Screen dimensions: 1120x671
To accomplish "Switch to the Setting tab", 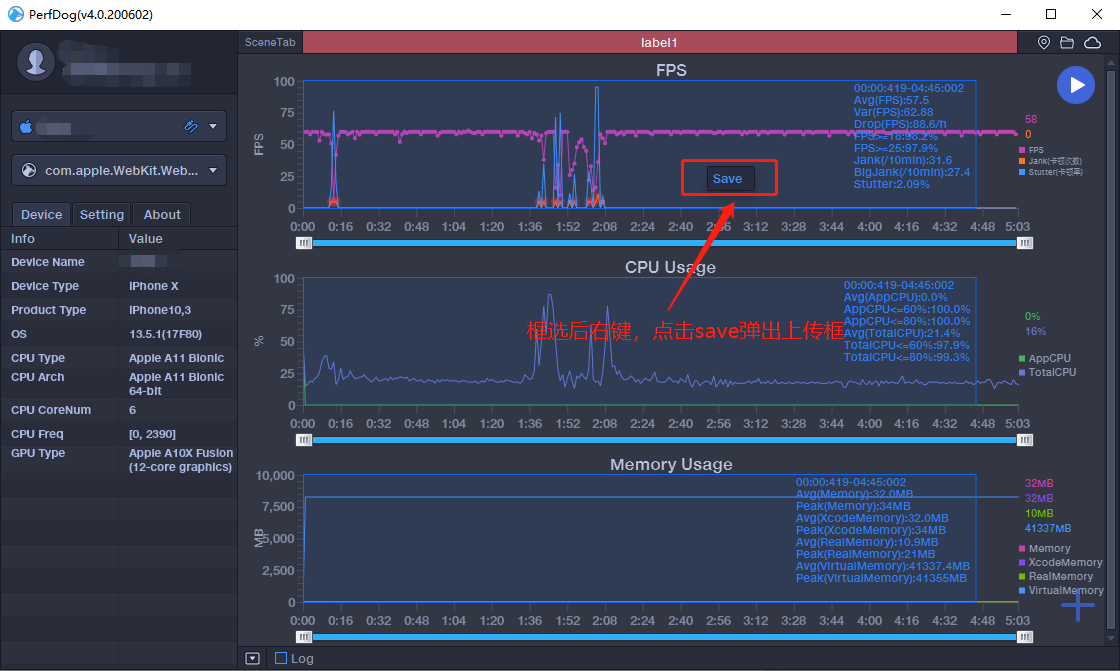I will [x=101, y=214].
